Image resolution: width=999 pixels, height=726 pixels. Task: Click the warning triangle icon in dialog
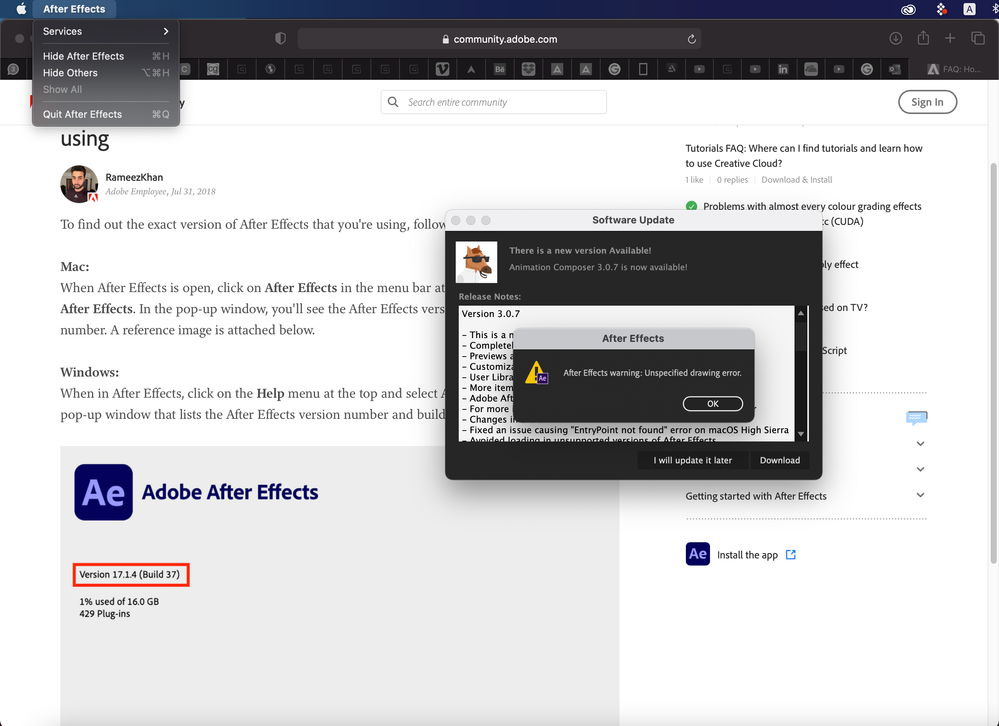pyautogui.click(x=536, y=373)
